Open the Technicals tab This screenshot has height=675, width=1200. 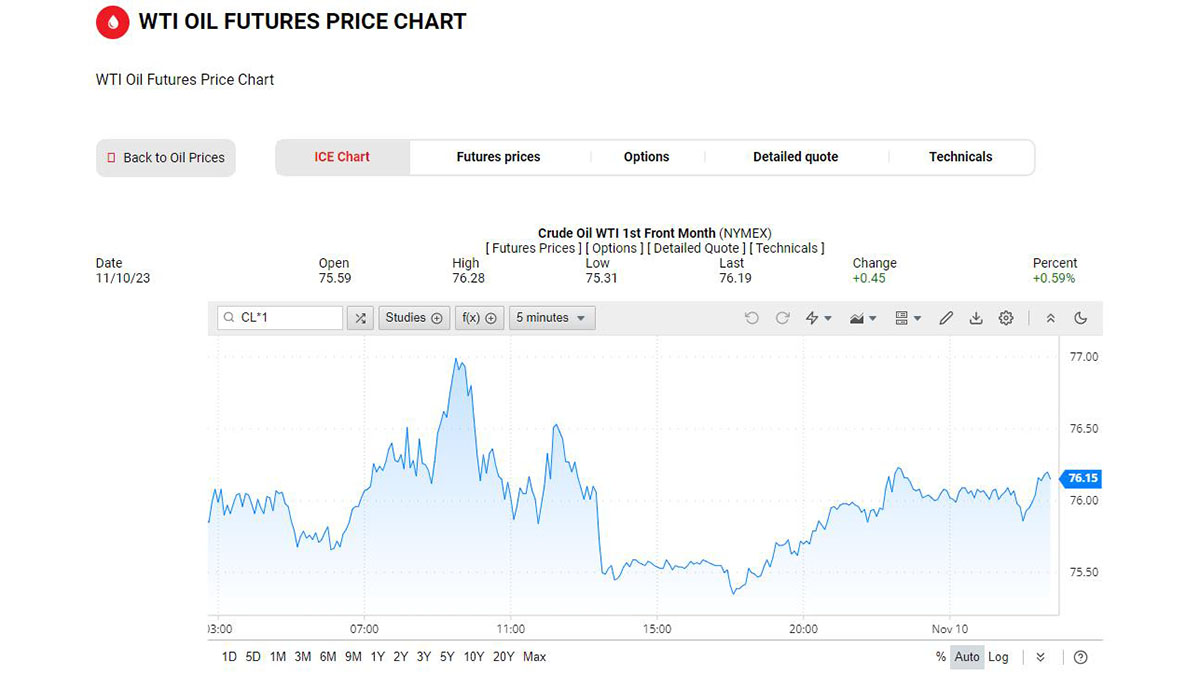pos(960,157)
